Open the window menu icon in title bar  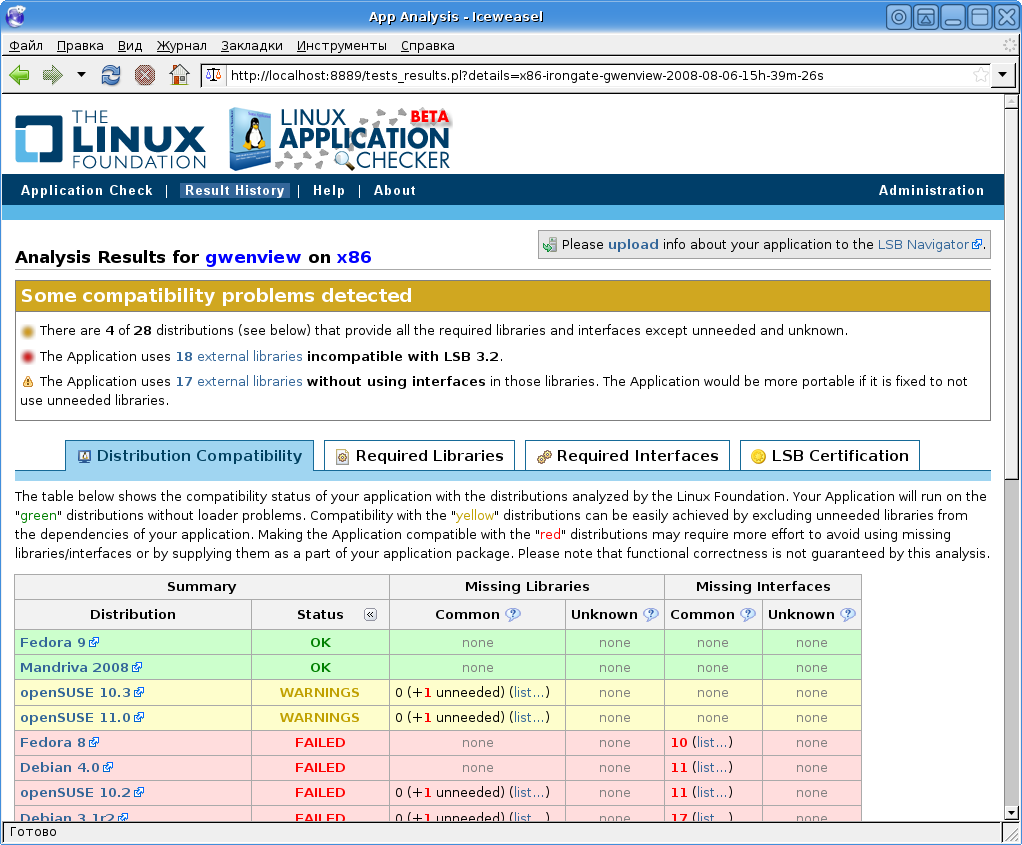click(x=15, y=16)
